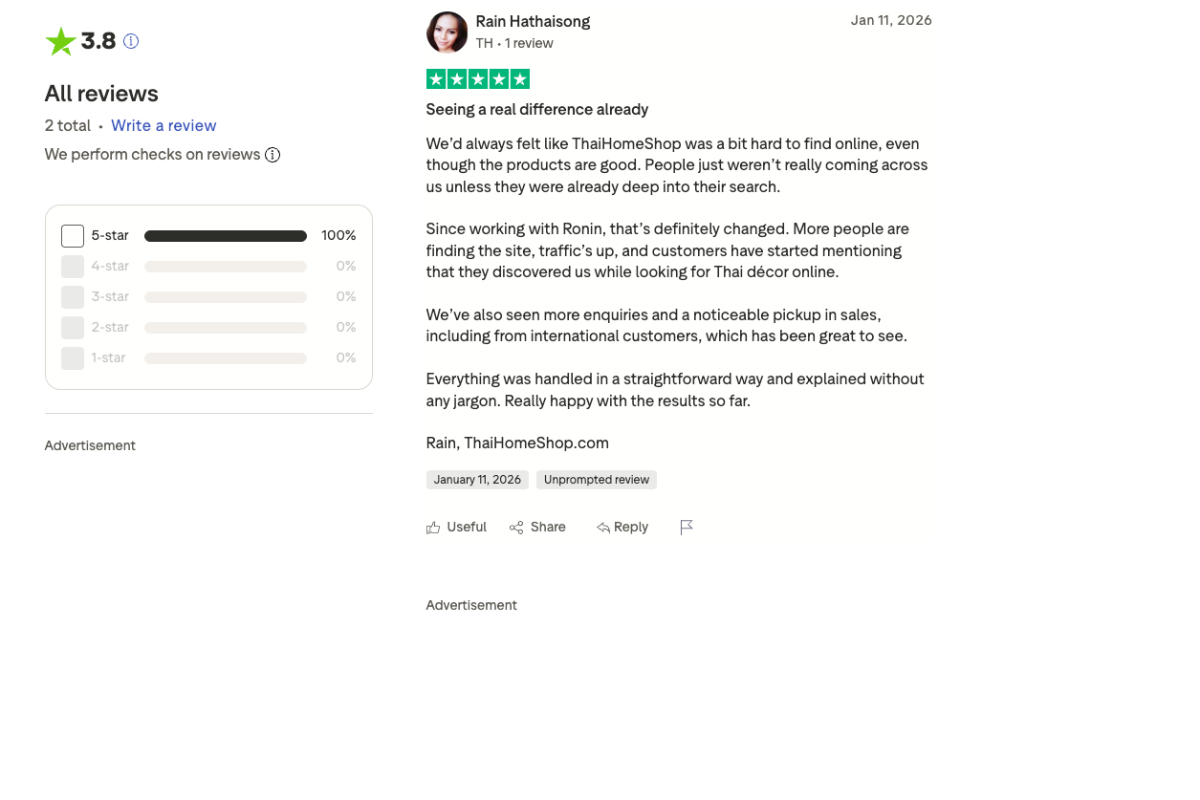Click the Unprompted review tag

pos(596,479)
